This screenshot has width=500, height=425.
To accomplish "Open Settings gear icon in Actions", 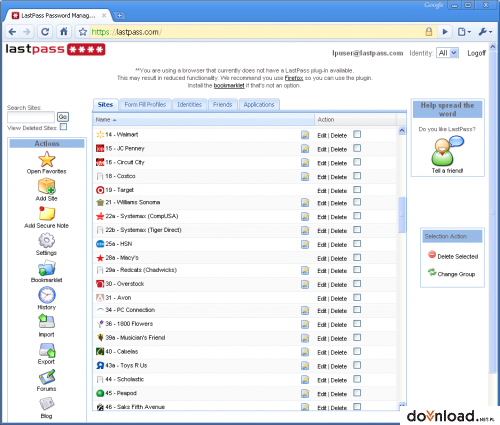I will pyautogui.click(x=46, y=240).
